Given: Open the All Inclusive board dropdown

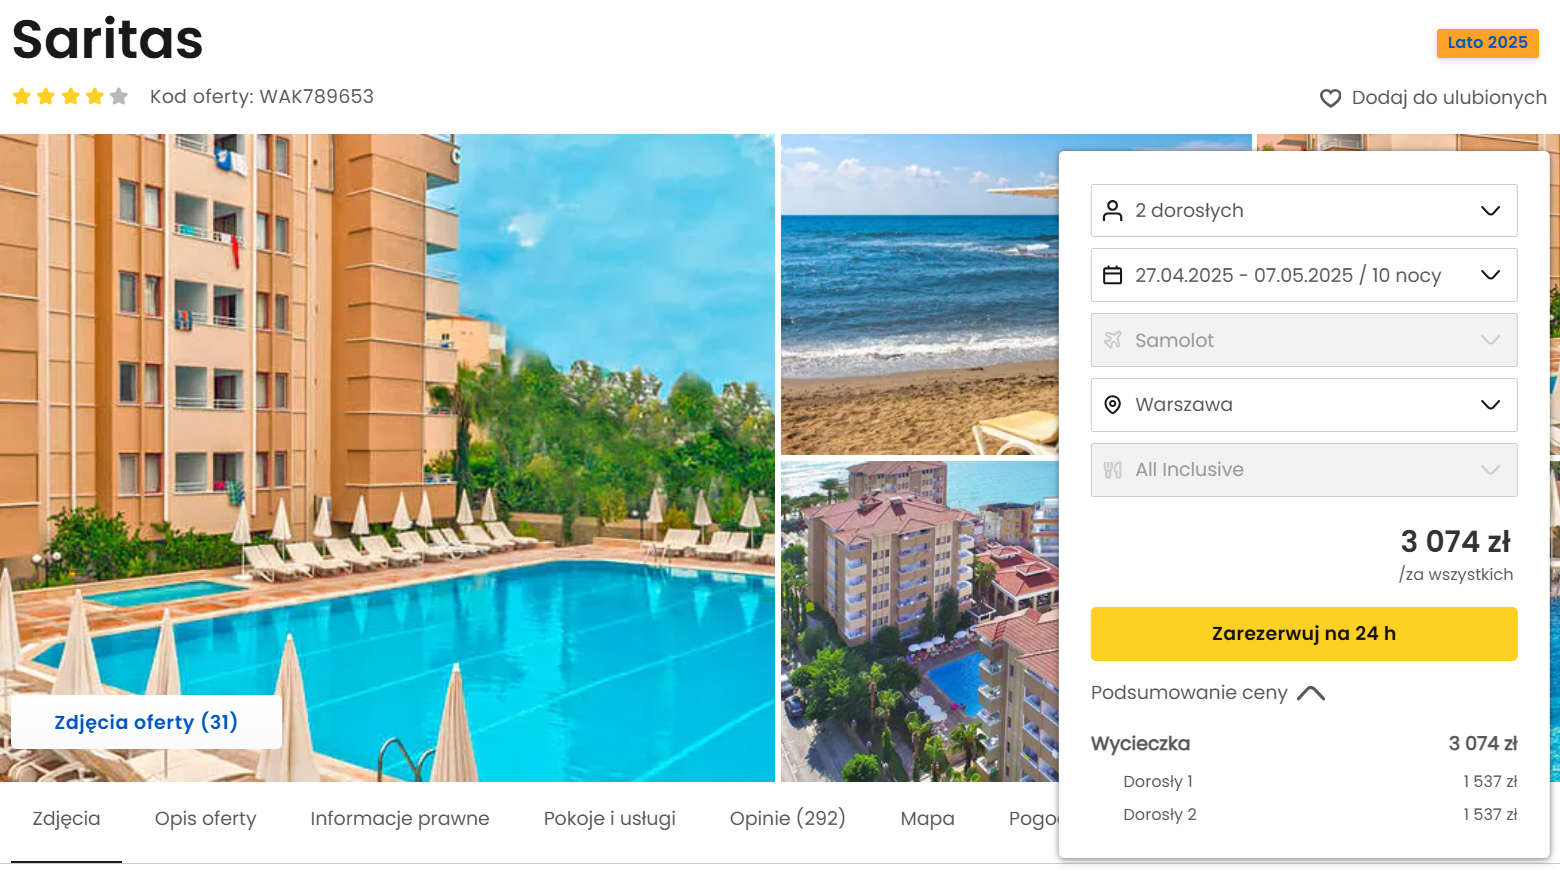Looking at the screenshot, I should [1304, 470].
